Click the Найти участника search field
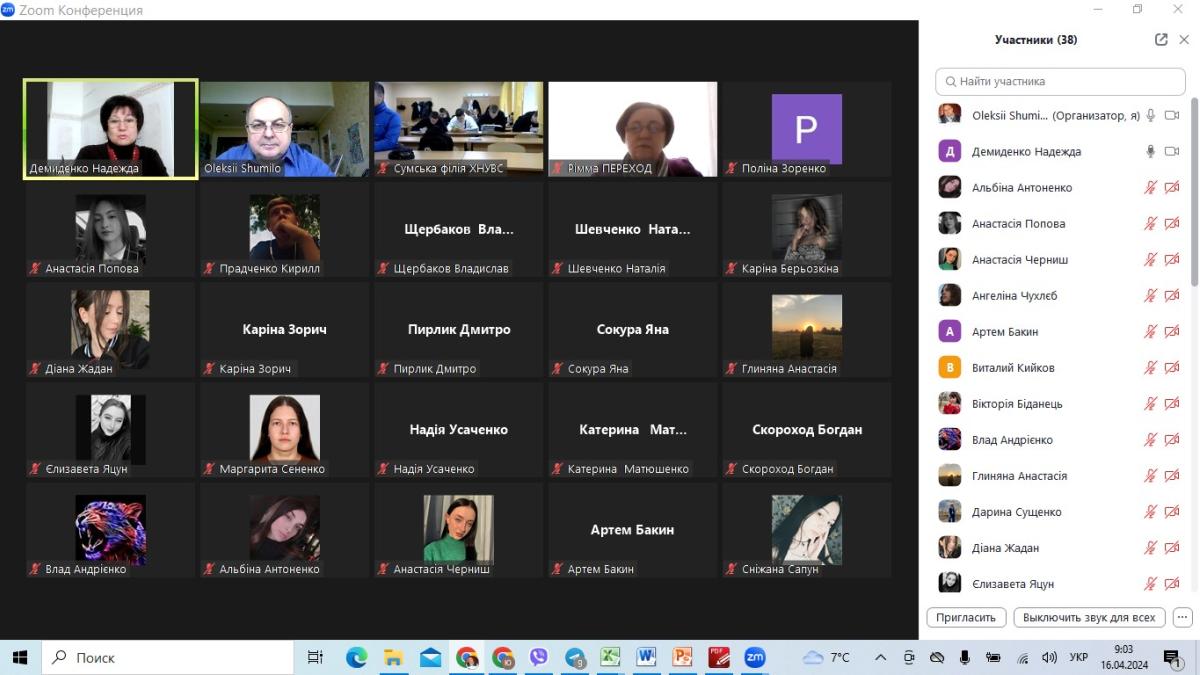The height and width of the screenshot is (675, 1200). (1060, 81)
